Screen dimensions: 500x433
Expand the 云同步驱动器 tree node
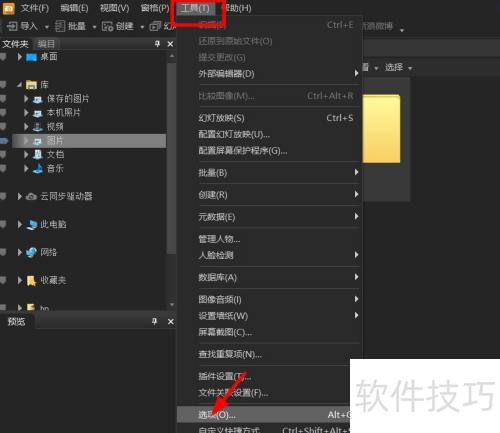[20, 197]
